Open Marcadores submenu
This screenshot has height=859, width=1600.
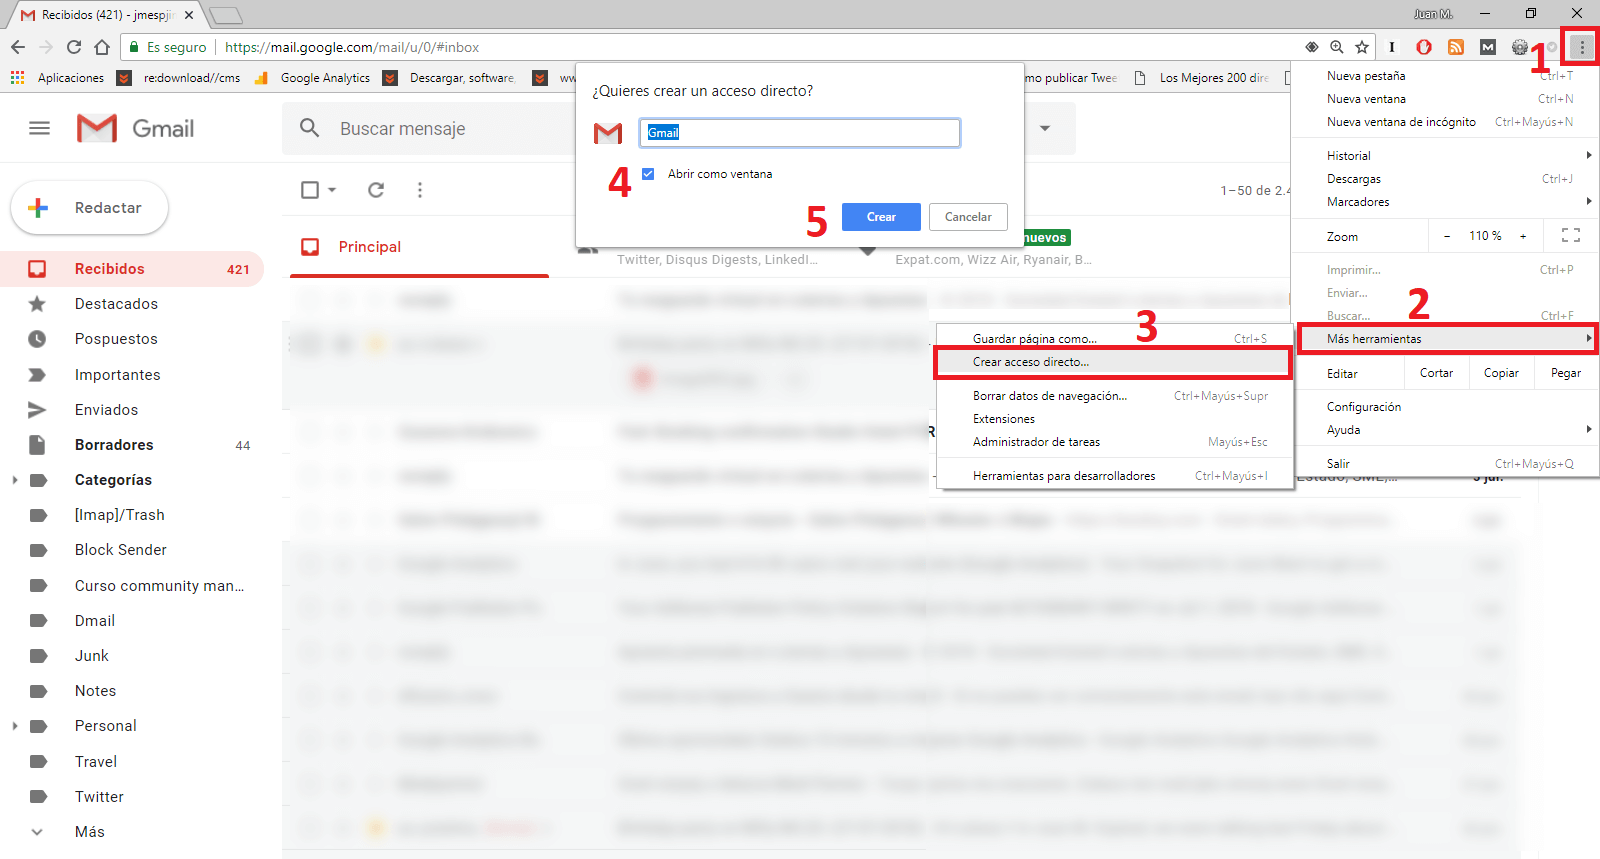point(1445,202)
